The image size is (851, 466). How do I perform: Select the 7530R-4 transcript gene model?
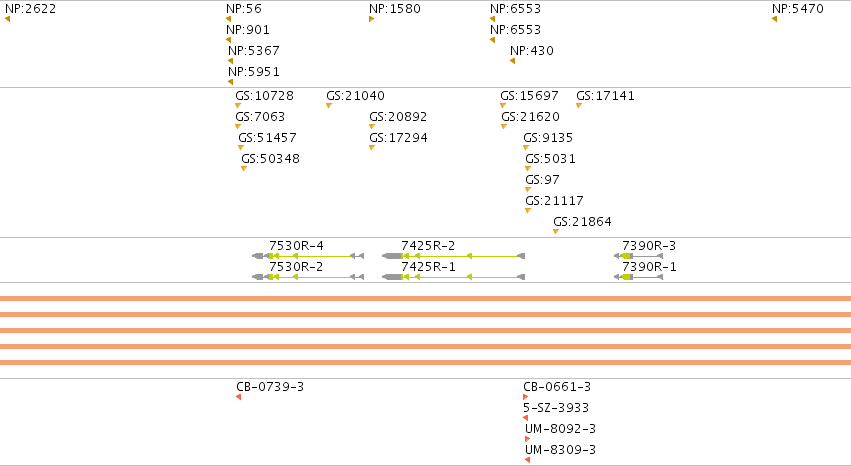(x=308, y=256)
